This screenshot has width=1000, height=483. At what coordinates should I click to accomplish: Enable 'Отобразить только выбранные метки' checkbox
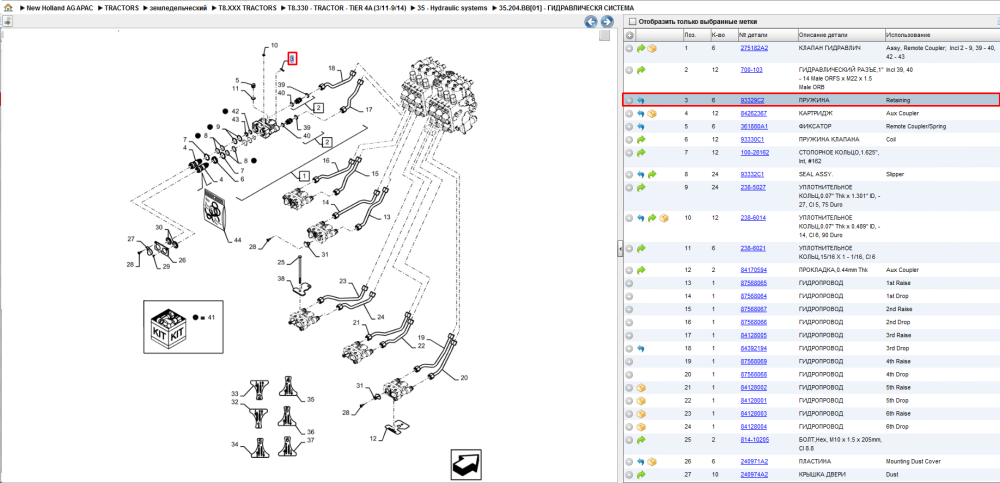(632, 21)
